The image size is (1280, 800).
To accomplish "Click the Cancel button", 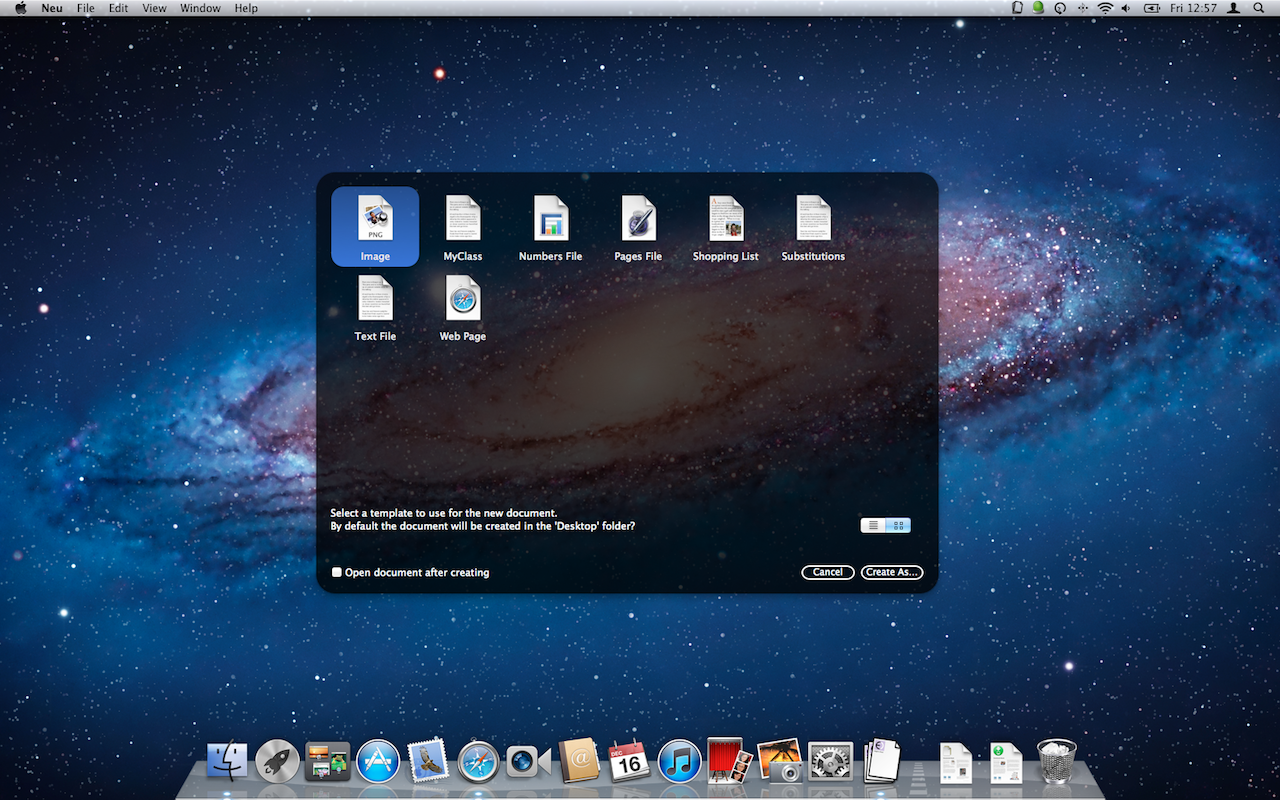I will point(827,573).
